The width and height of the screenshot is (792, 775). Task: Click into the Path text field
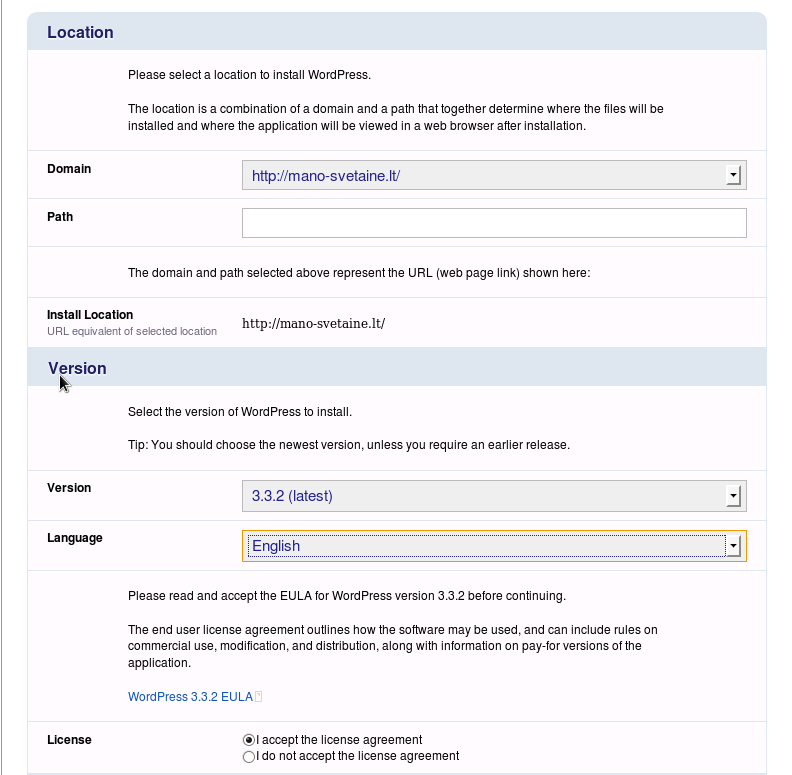[x=494, y=223]
